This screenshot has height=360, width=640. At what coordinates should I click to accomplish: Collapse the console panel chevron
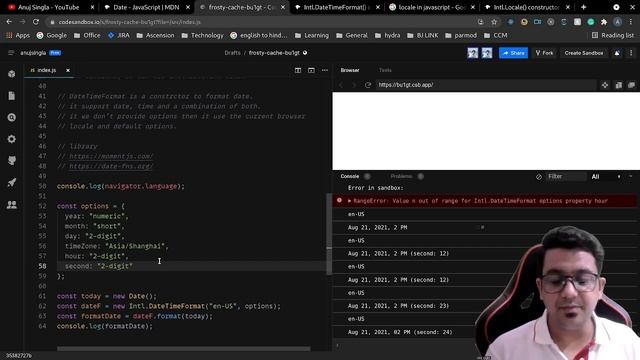coord(631,176)
